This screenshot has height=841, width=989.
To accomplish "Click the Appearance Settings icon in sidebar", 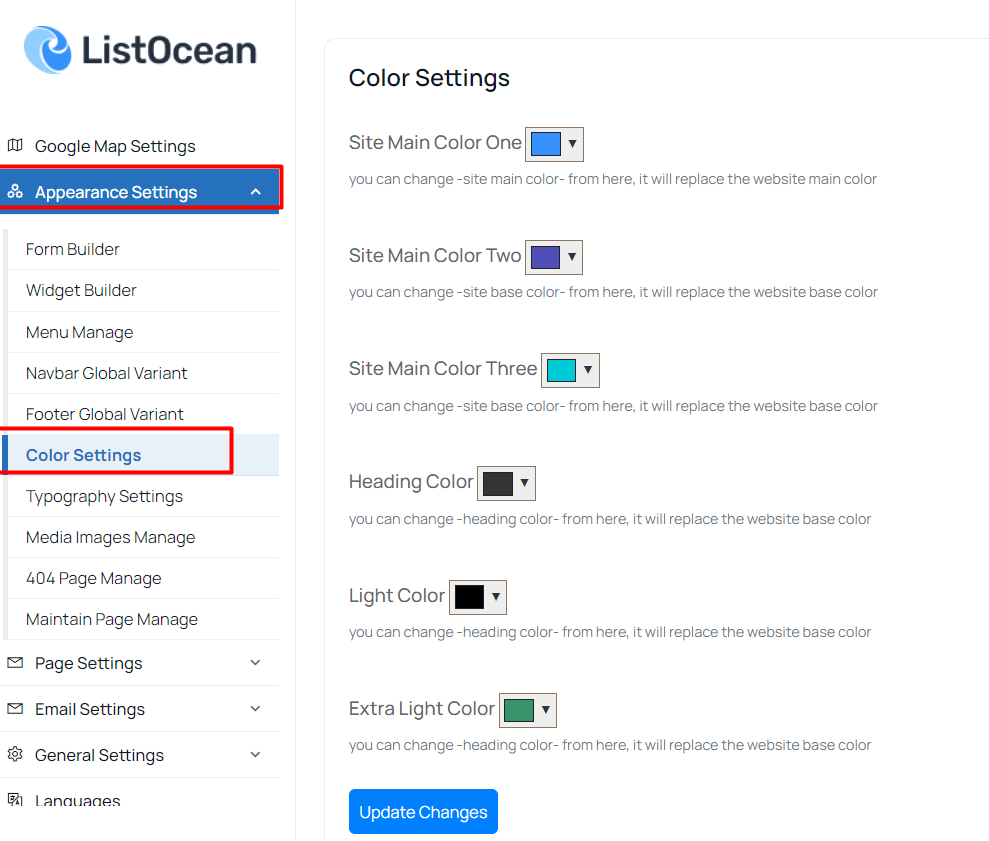I will point(15,191).
